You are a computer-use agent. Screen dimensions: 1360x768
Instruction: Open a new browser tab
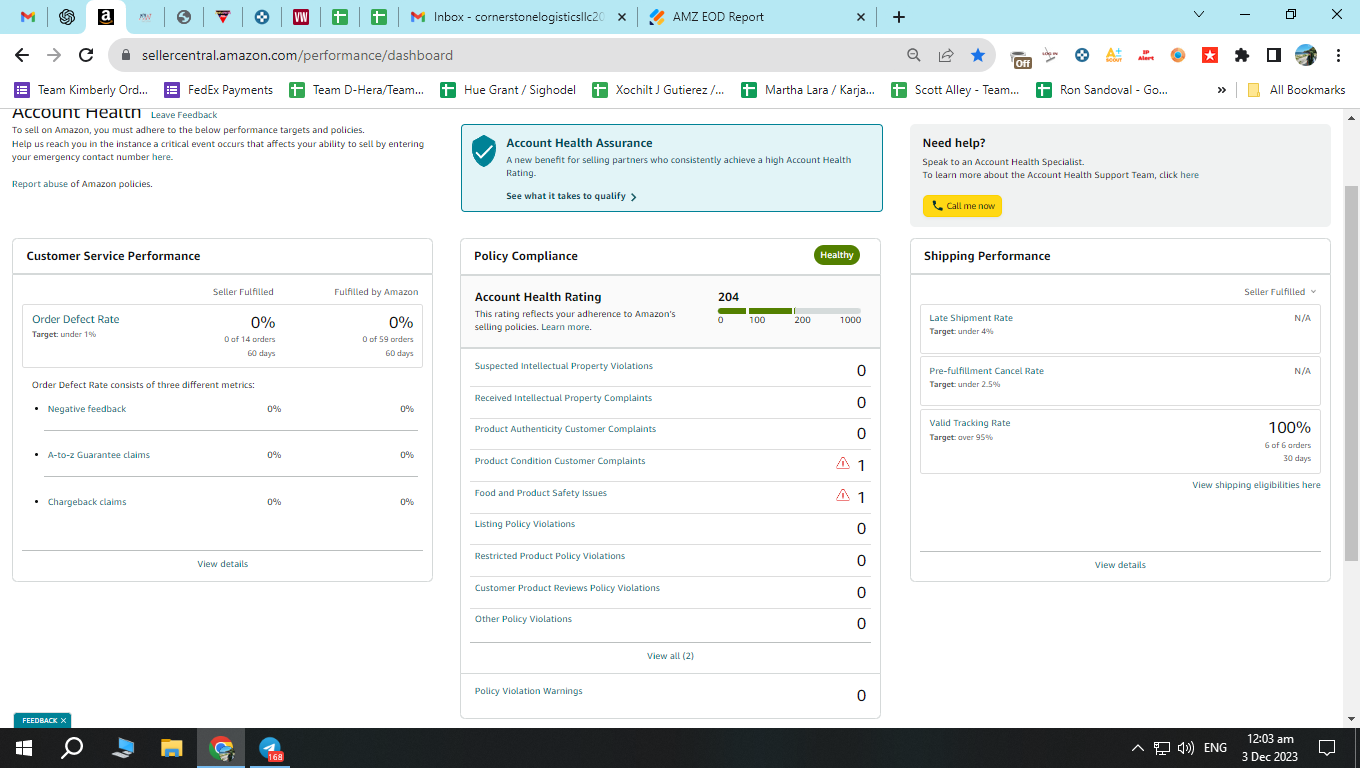899,17
